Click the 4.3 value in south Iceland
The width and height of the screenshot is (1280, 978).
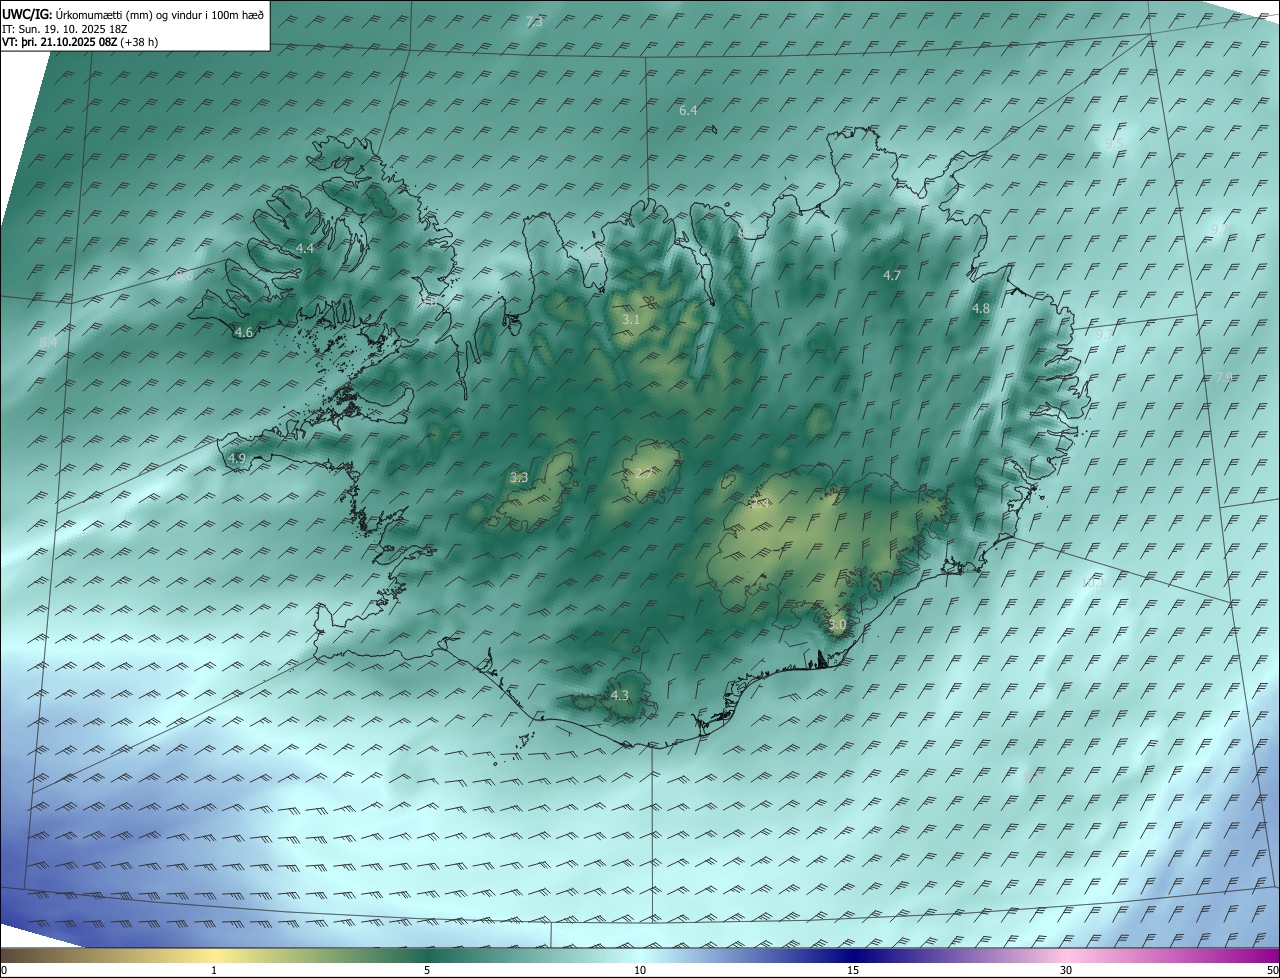click(620, 695)
